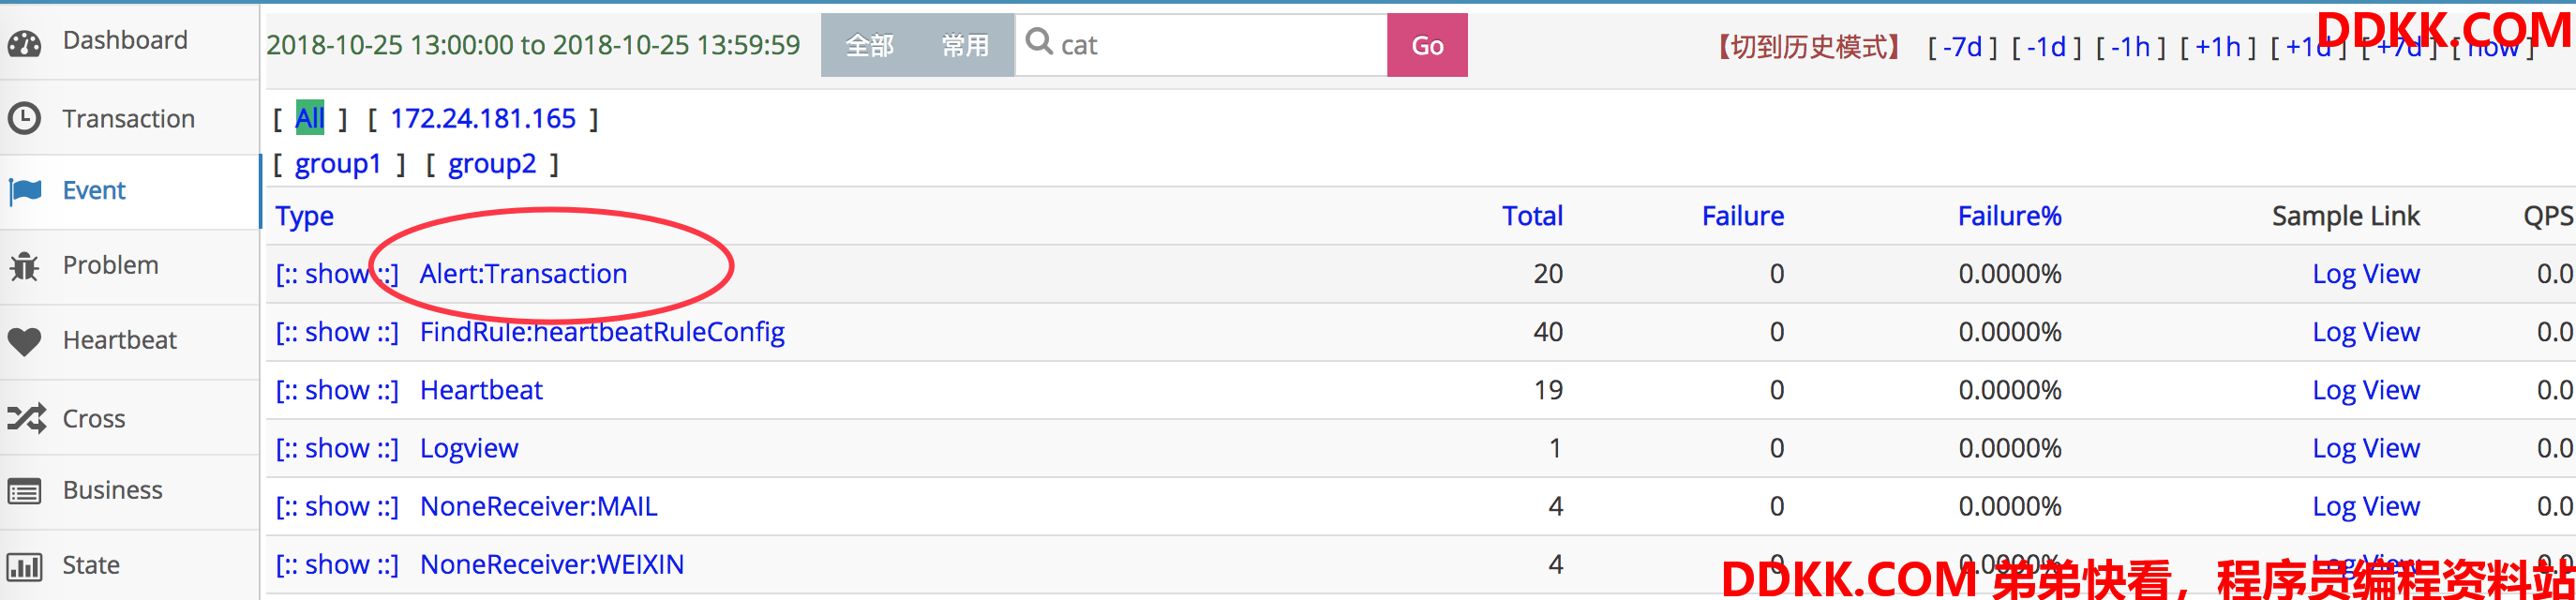
Task: Click the State bar chart icon
Action: point(24,566)
